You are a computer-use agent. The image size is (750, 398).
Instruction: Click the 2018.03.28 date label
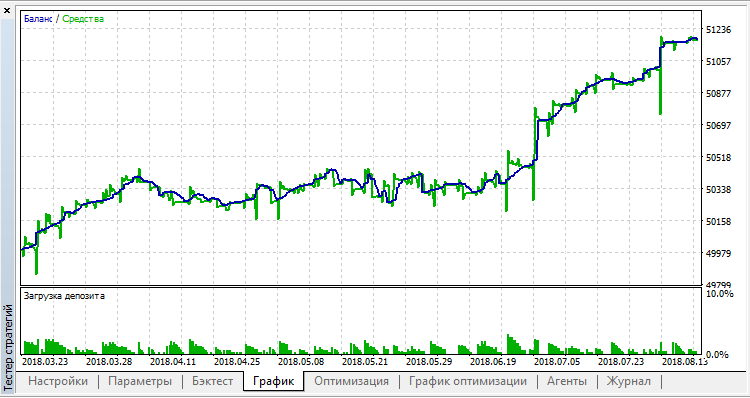coord(109,361)
